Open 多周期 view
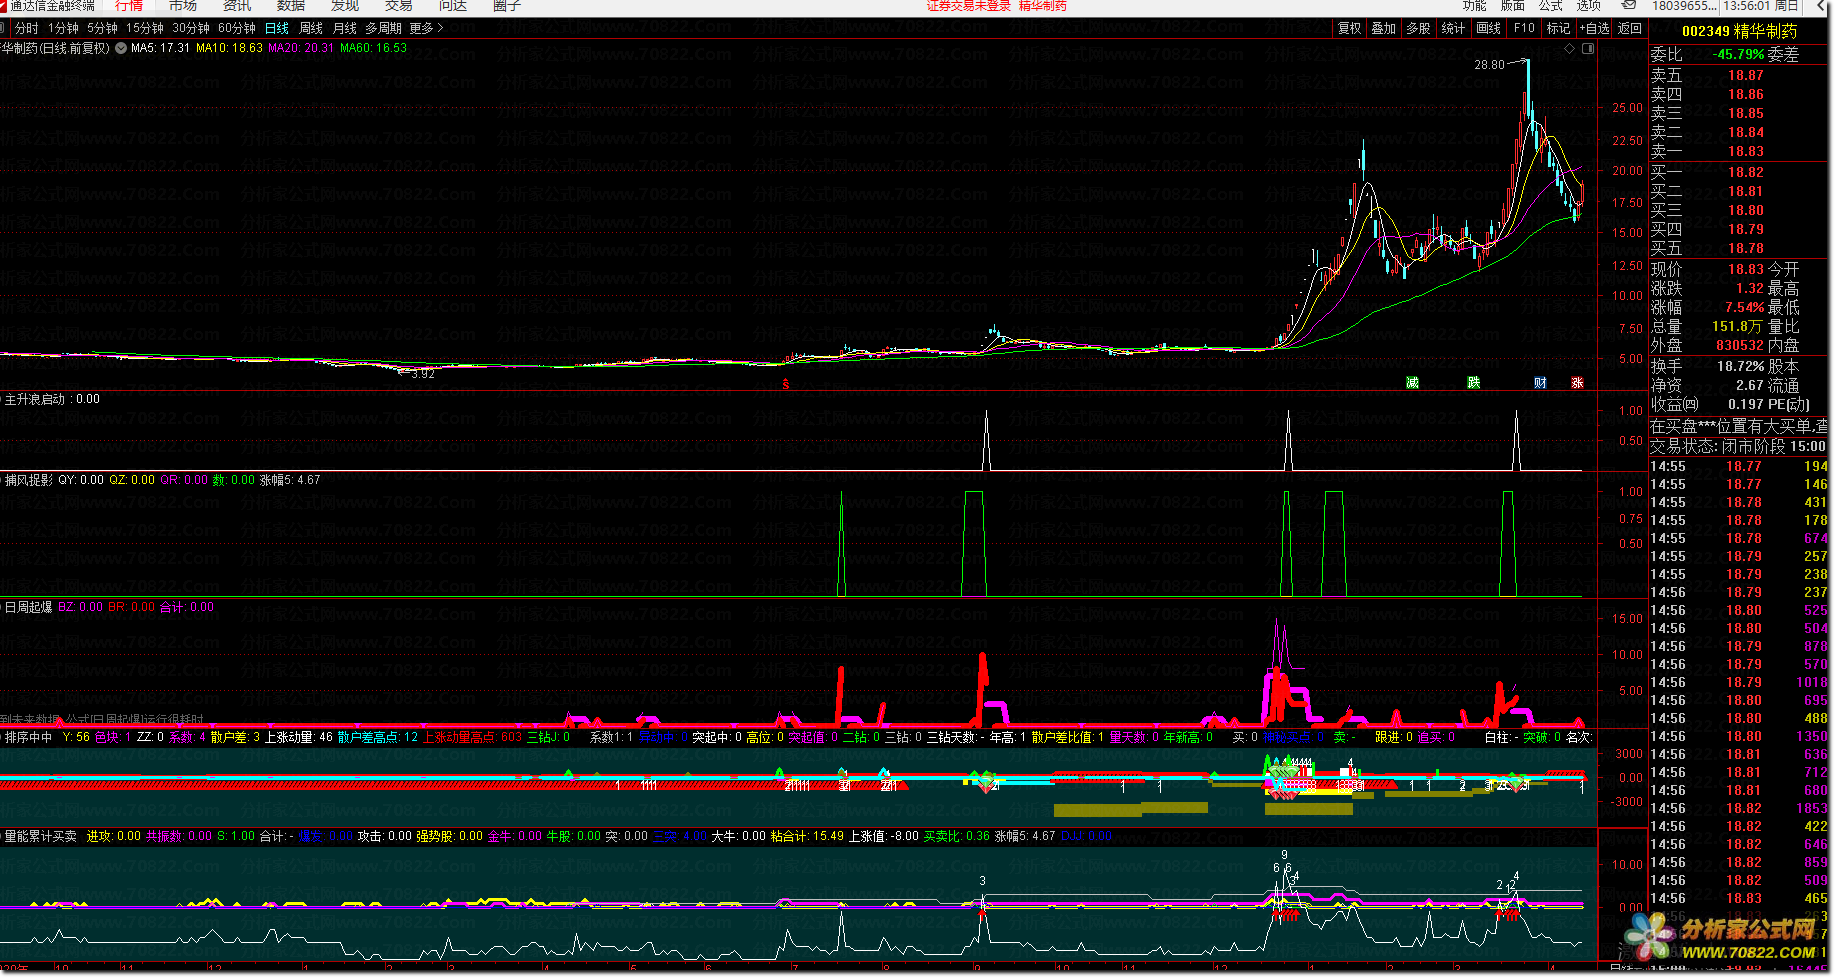 (383, 28)
